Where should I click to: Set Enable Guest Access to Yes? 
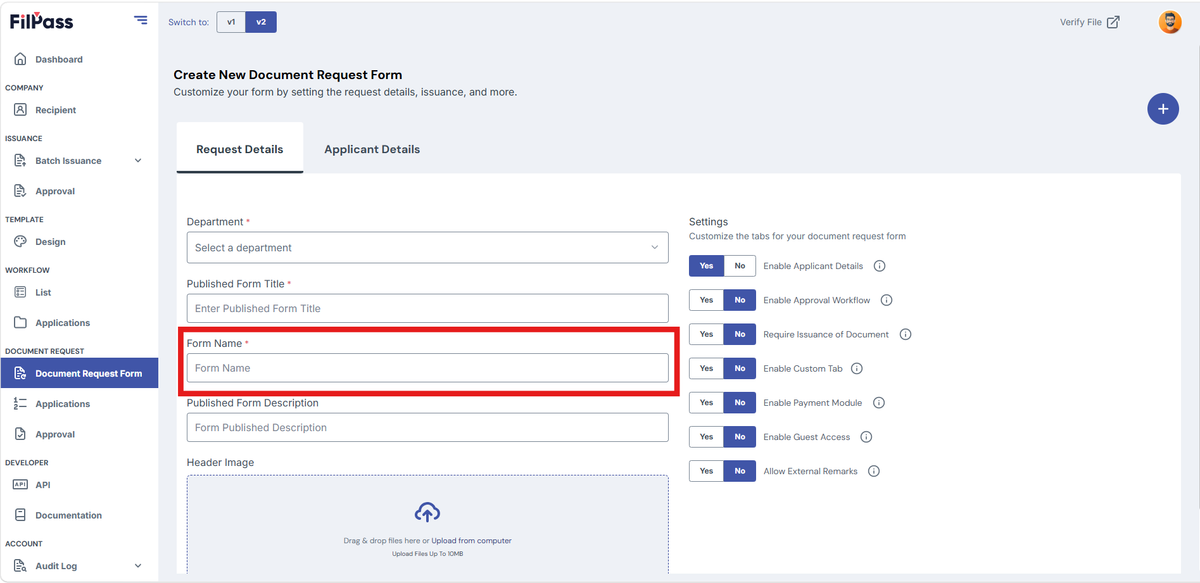pos(706,437)
